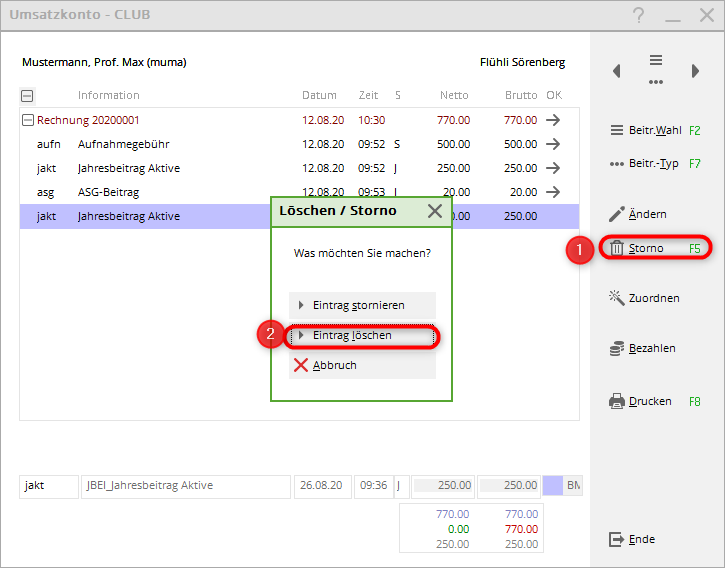Click the Bezahlen coins icon
This screenshot has height=568, width=725.
point(617,348)
